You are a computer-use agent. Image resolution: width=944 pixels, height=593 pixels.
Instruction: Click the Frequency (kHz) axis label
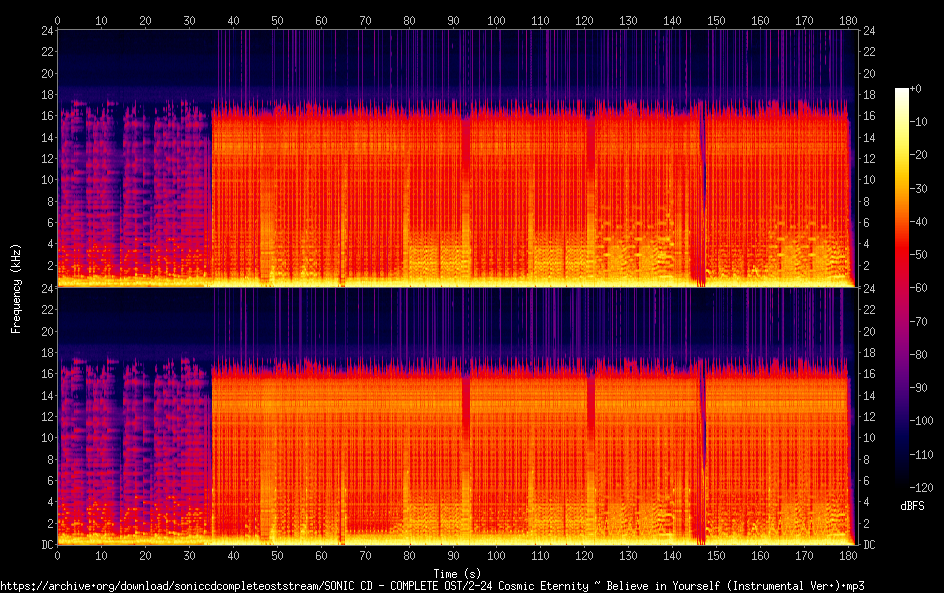click(16, 288)
